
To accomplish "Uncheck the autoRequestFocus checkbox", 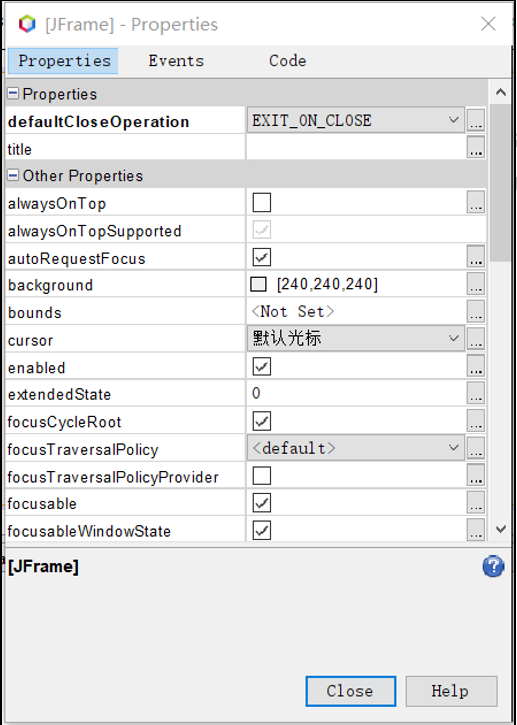I will pos(262,257).
